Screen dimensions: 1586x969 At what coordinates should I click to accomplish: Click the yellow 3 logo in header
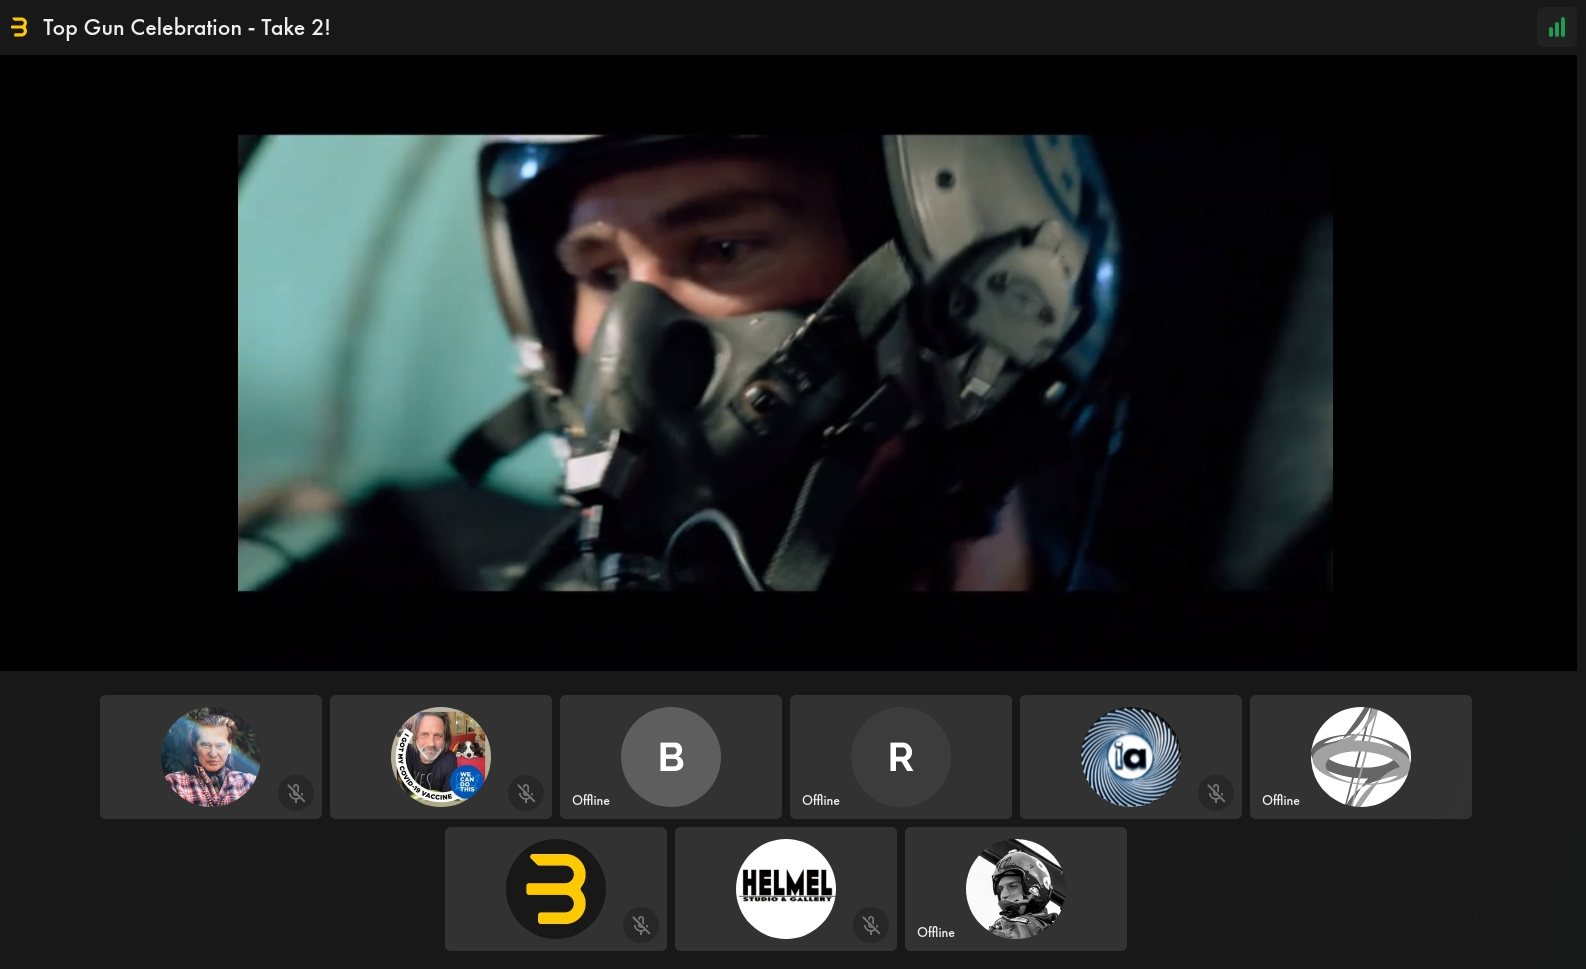[19, 28]
